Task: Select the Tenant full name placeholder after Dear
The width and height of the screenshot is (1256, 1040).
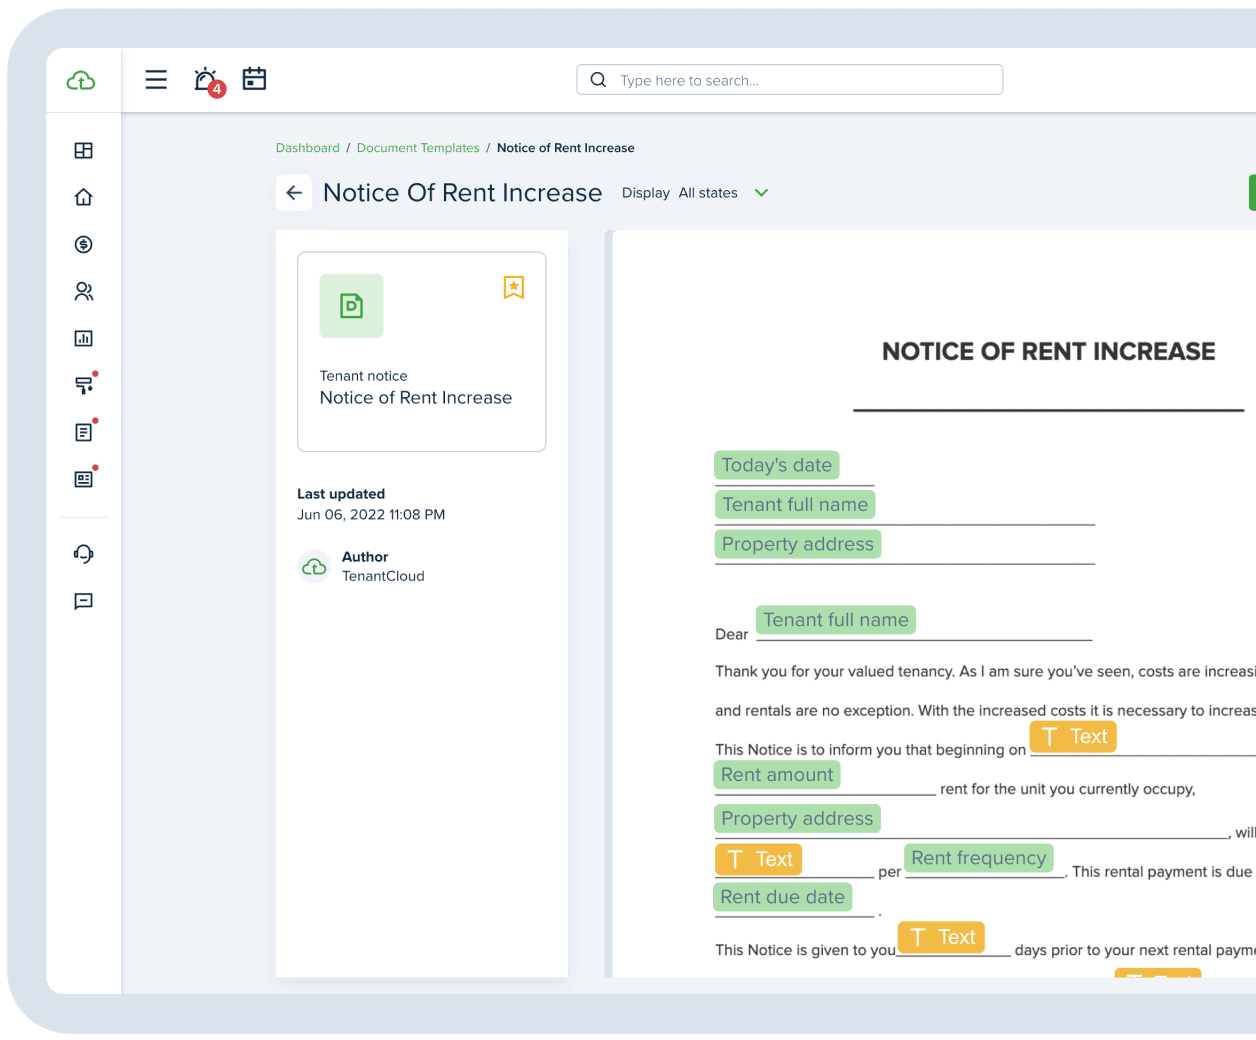Action: click(836, 619)
